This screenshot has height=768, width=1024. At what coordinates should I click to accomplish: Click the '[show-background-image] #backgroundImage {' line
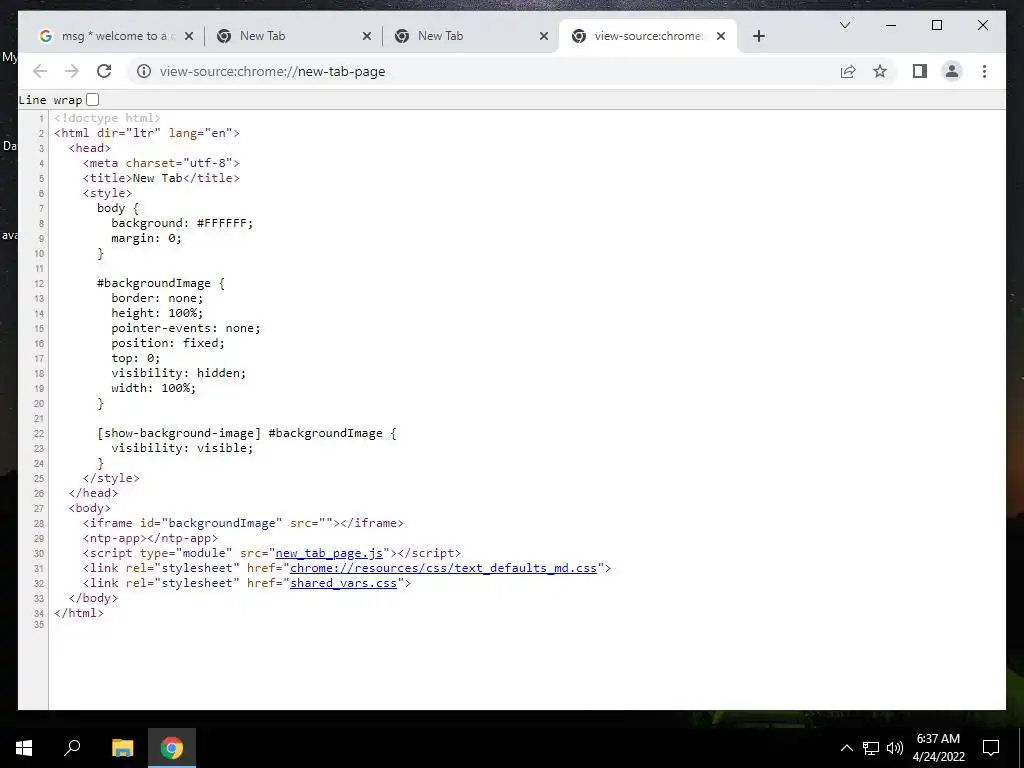247,433
